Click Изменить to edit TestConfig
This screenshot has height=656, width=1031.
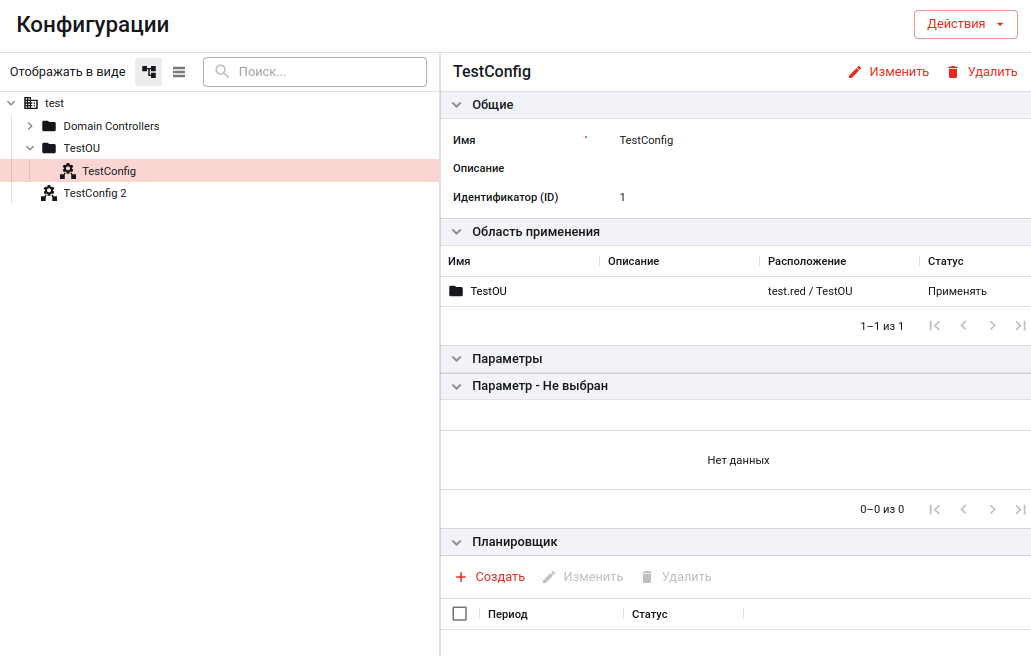(x=888, y=72)
